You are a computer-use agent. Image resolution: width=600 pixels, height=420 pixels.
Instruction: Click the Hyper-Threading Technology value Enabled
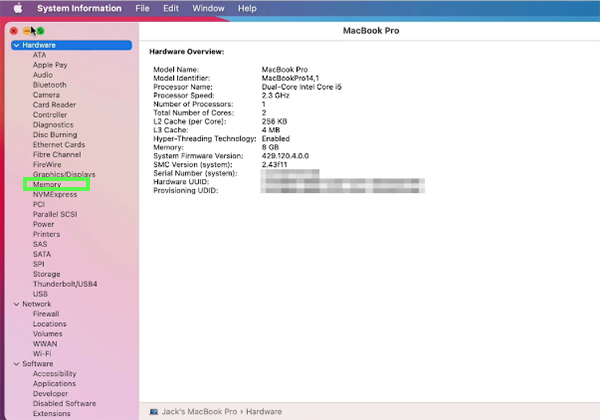pos(276,139)
